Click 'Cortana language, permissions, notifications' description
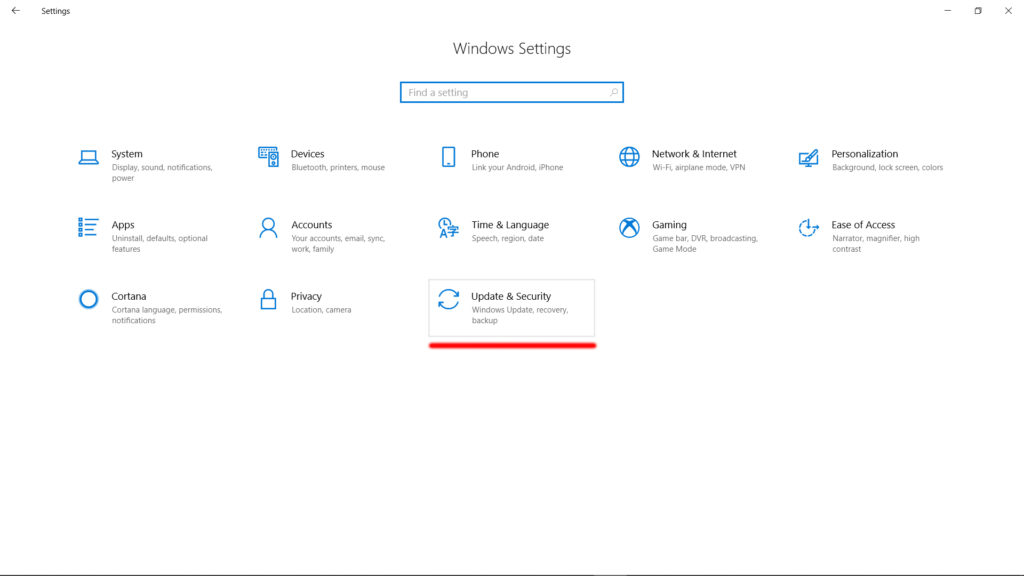The height and width of the screenshot is (576, 1024). click(x=167, y=315)
